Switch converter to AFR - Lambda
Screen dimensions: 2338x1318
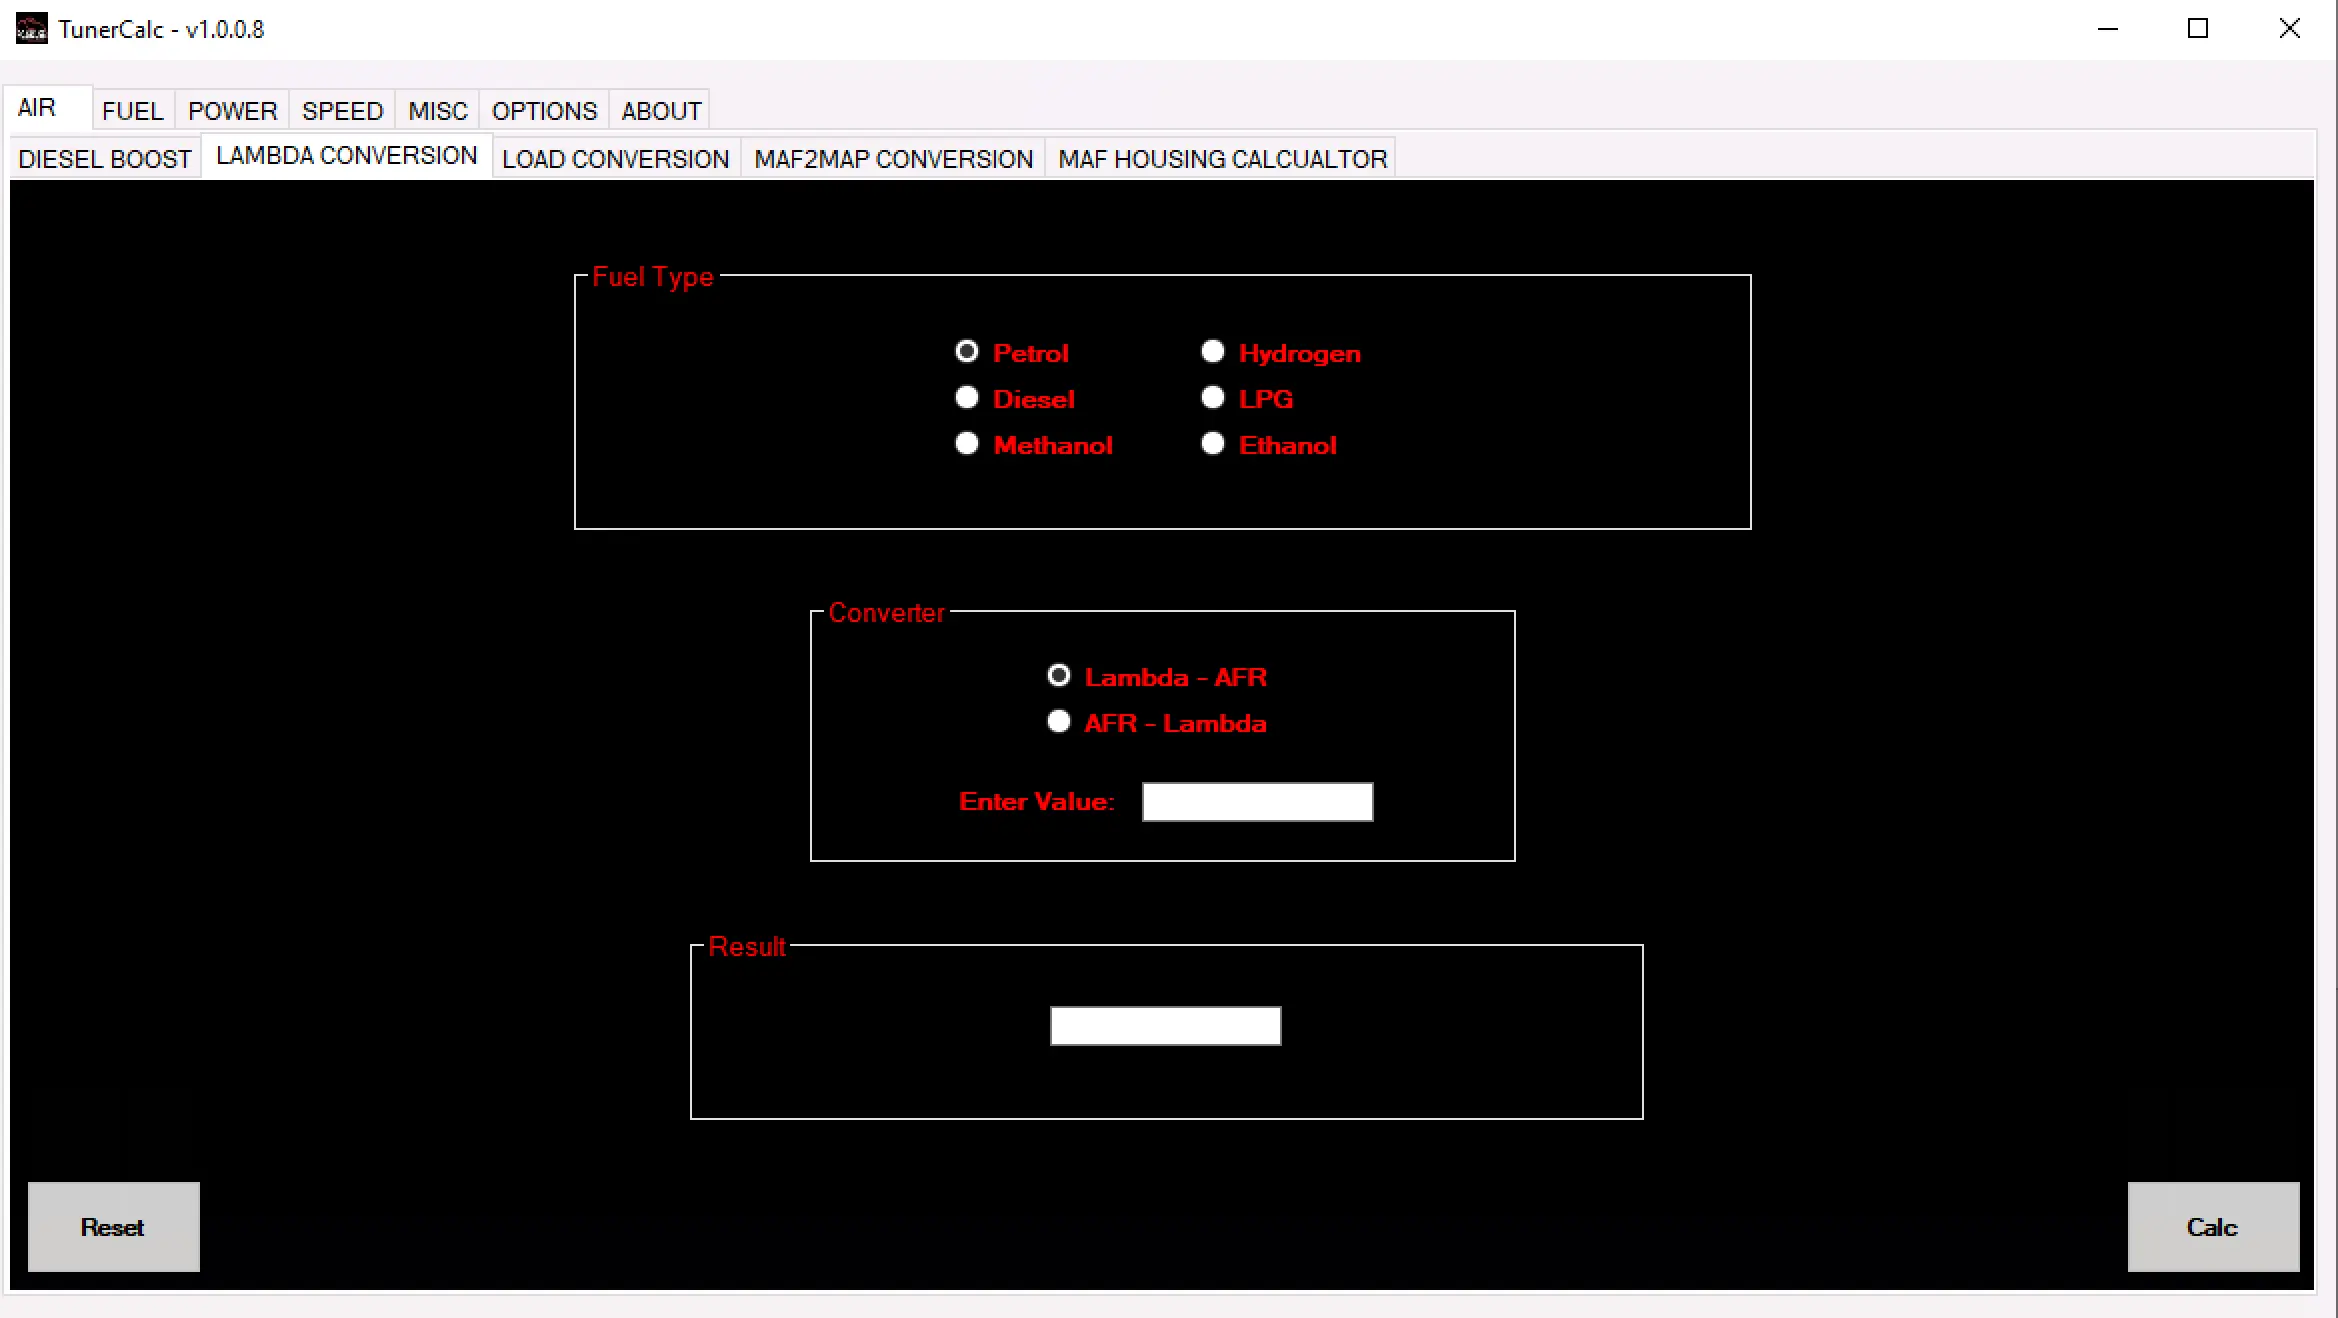[1059, 722]
